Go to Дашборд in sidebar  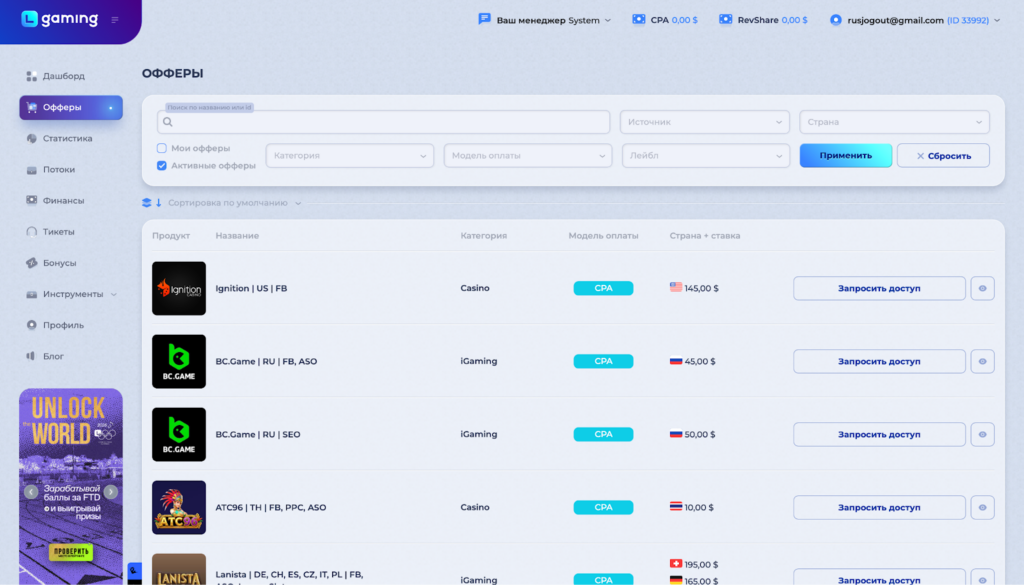point(63,76)
